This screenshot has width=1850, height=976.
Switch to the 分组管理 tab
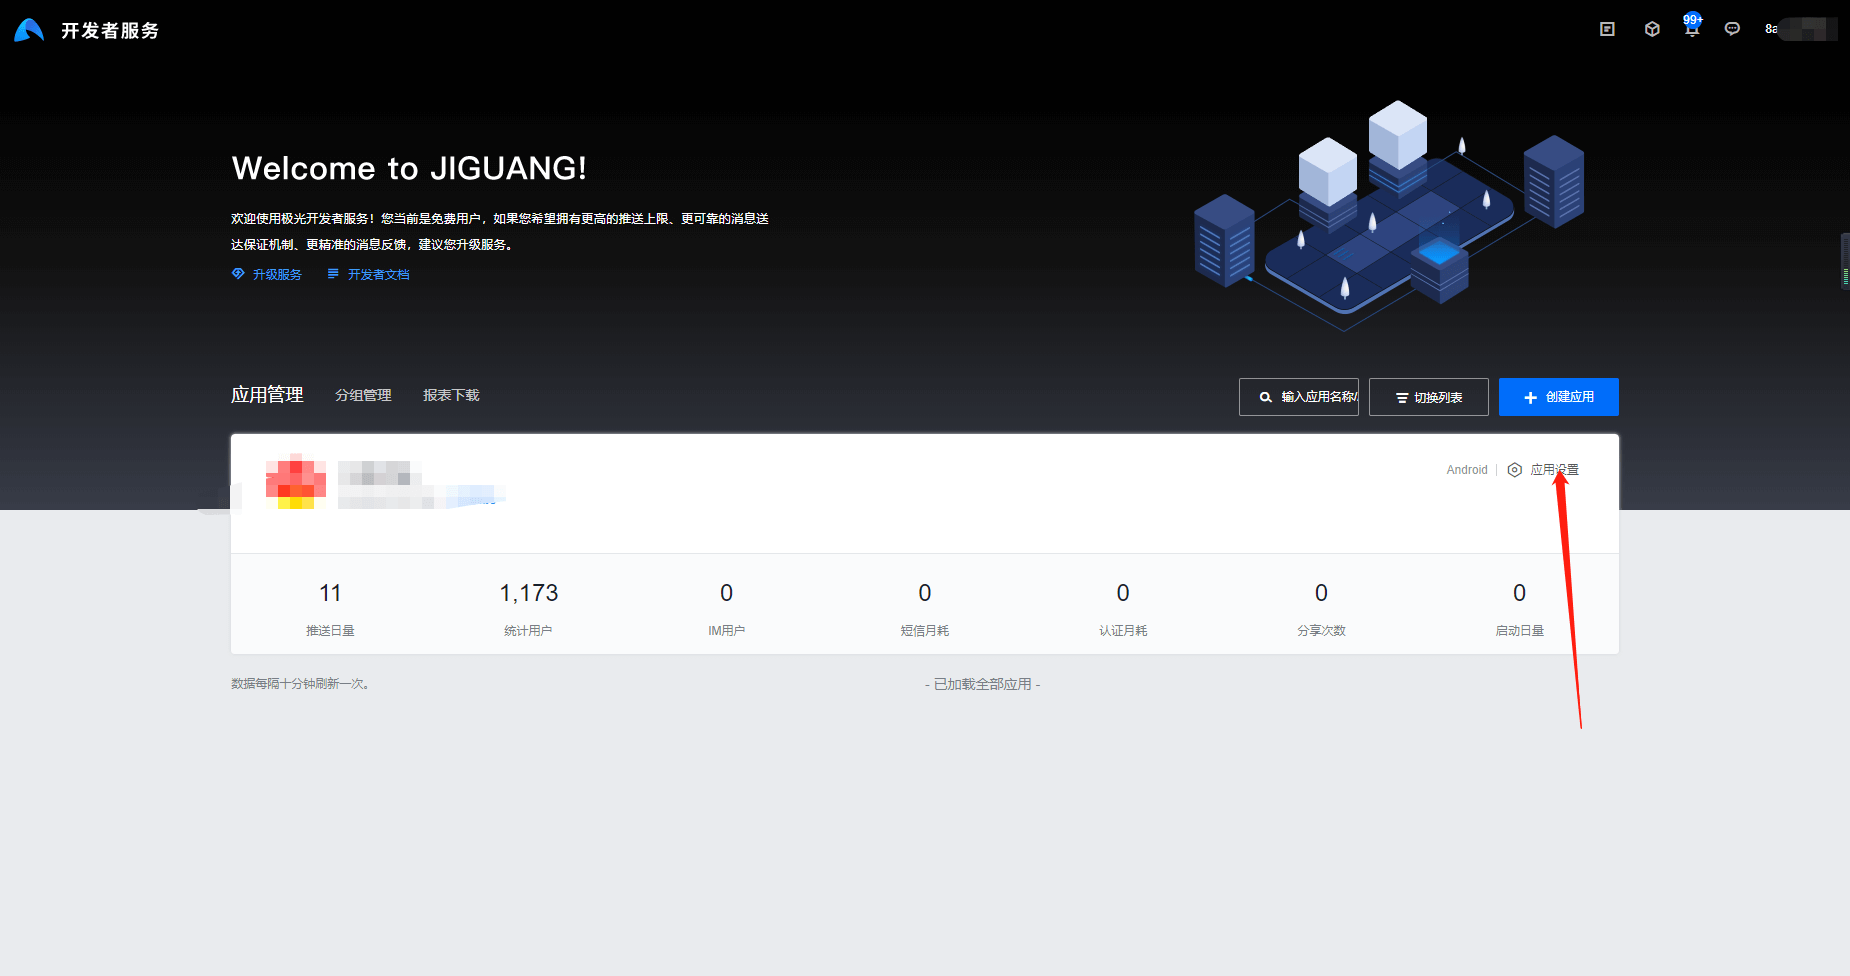click(x=363, y=395)
